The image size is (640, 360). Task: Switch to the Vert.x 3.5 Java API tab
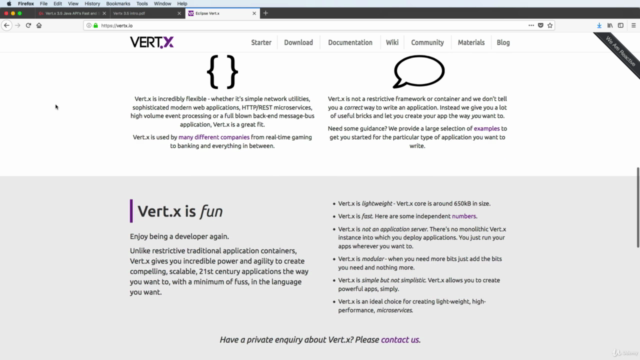tap(72, 13)
